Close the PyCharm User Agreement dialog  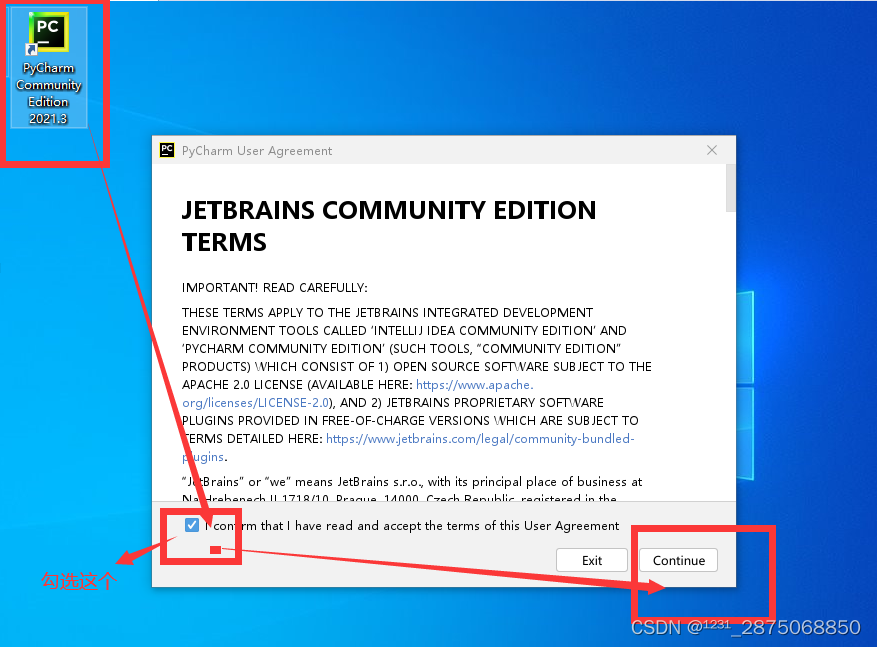711,150
